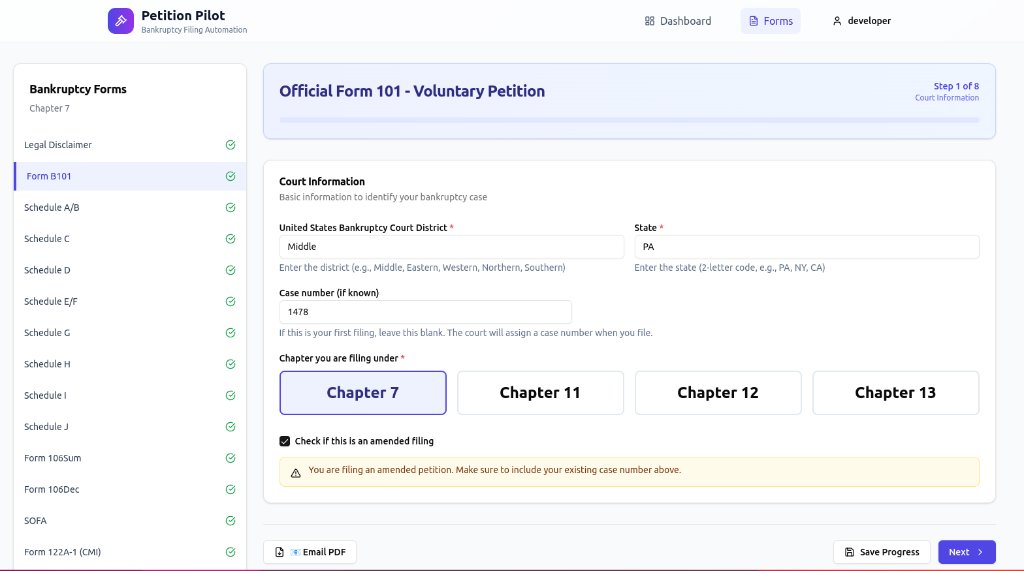Screen dimensions: 1024x571
Task: Uncheck the amended filing checkbox
Action: [x=285, y=441]
